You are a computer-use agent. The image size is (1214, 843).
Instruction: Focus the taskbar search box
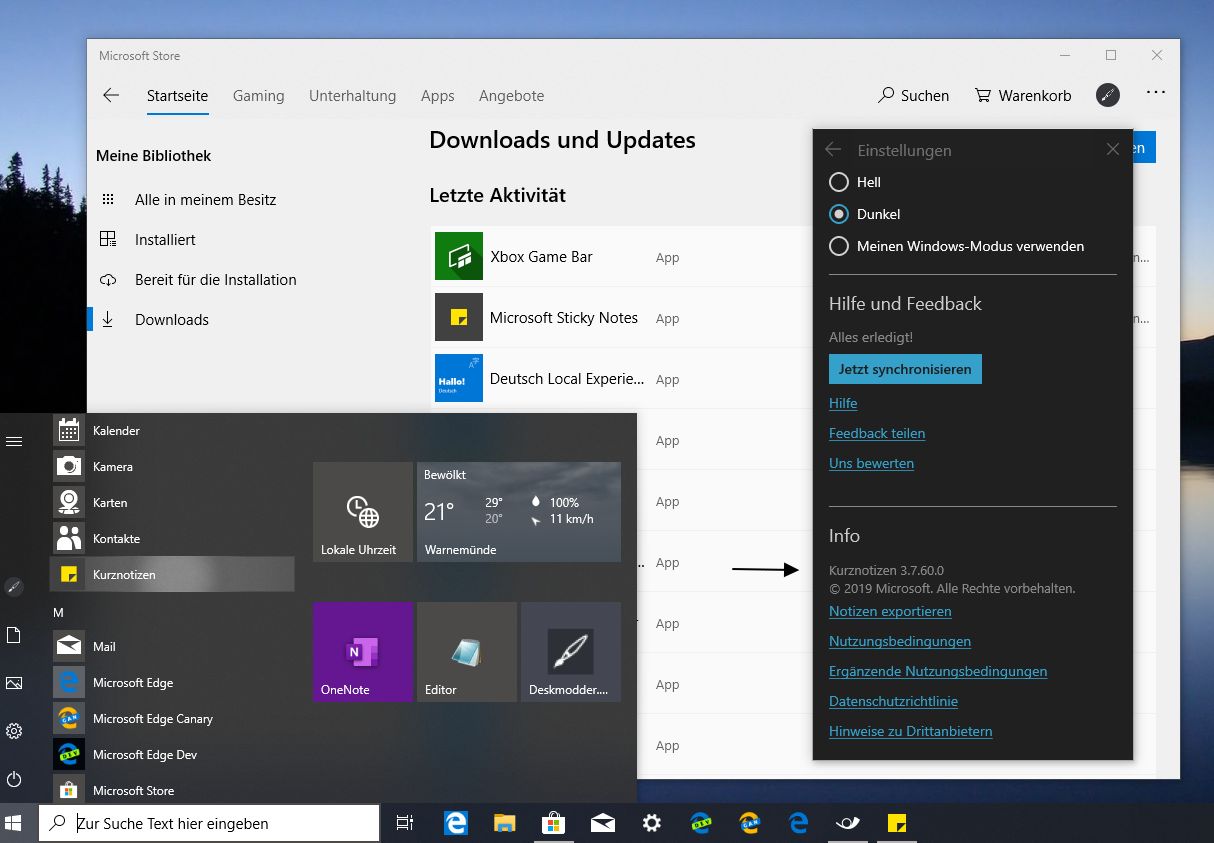pyautogui.click(x=209, y=823)
